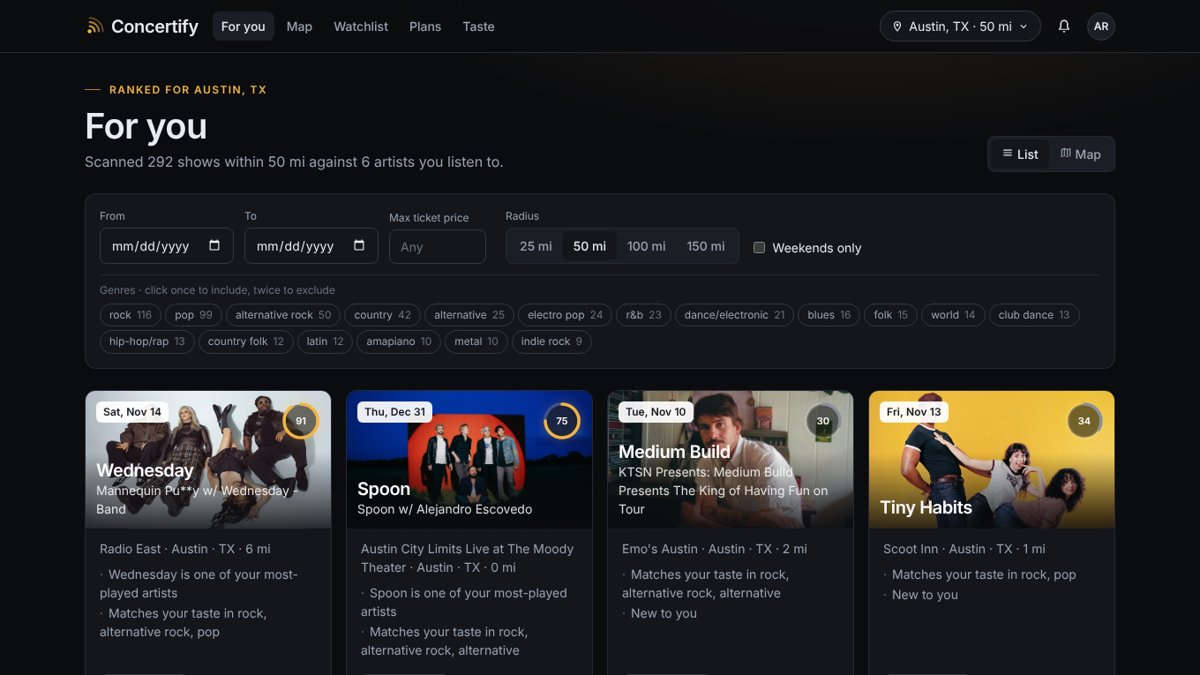Toggle the metal genre chip
Image resolution: width=1200 pixels, height=675 pixels.
[x=476, y=342]
